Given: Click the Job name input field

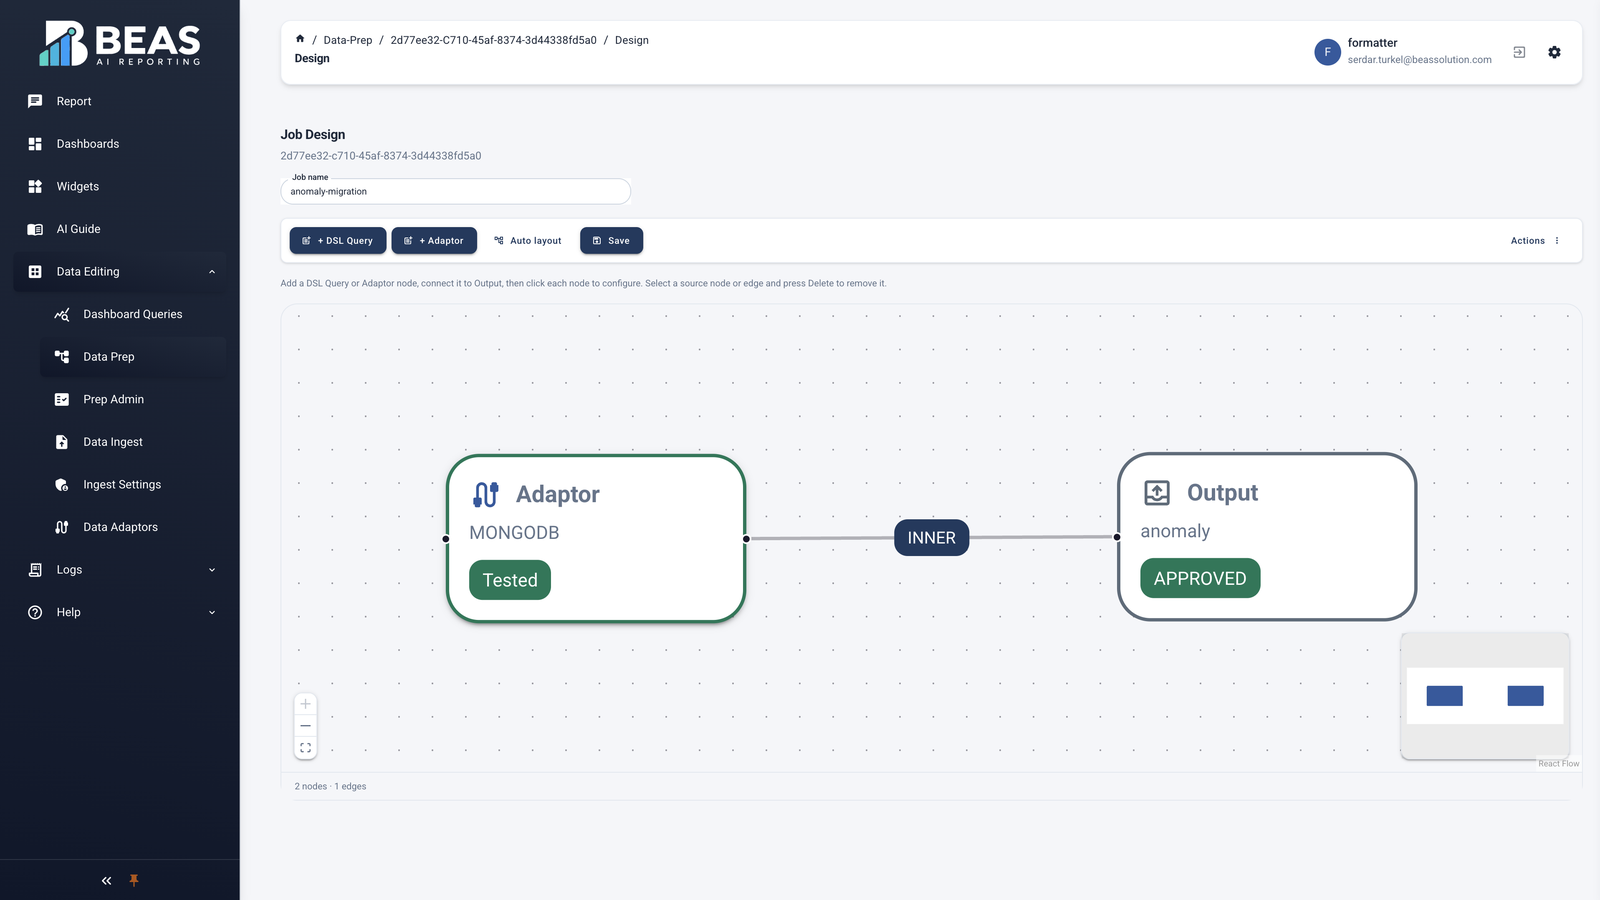Looking at the screenshot, I should coord(456,191).
